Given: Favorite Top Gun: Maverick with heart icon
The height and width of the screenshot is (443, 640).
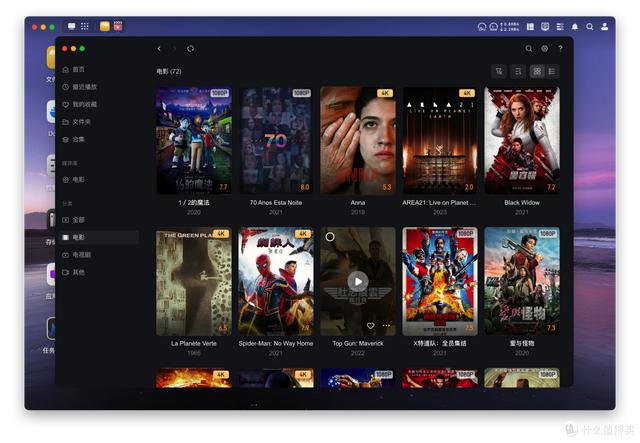Looking at the screenshot, I should pyautogui.click(x=370, y=325).
